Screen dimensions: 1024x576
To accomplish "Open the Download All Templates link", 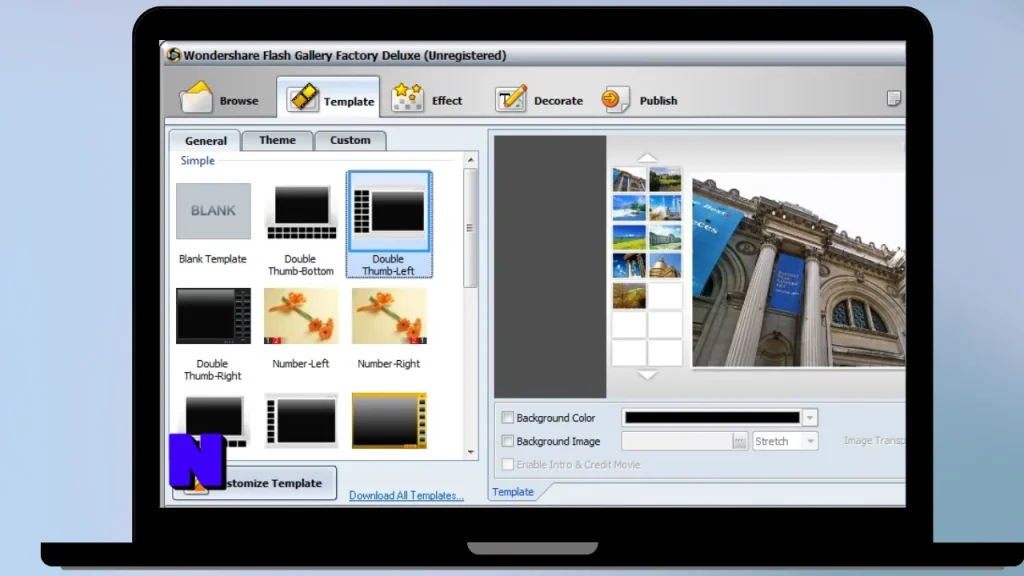I will click(406, 495).
